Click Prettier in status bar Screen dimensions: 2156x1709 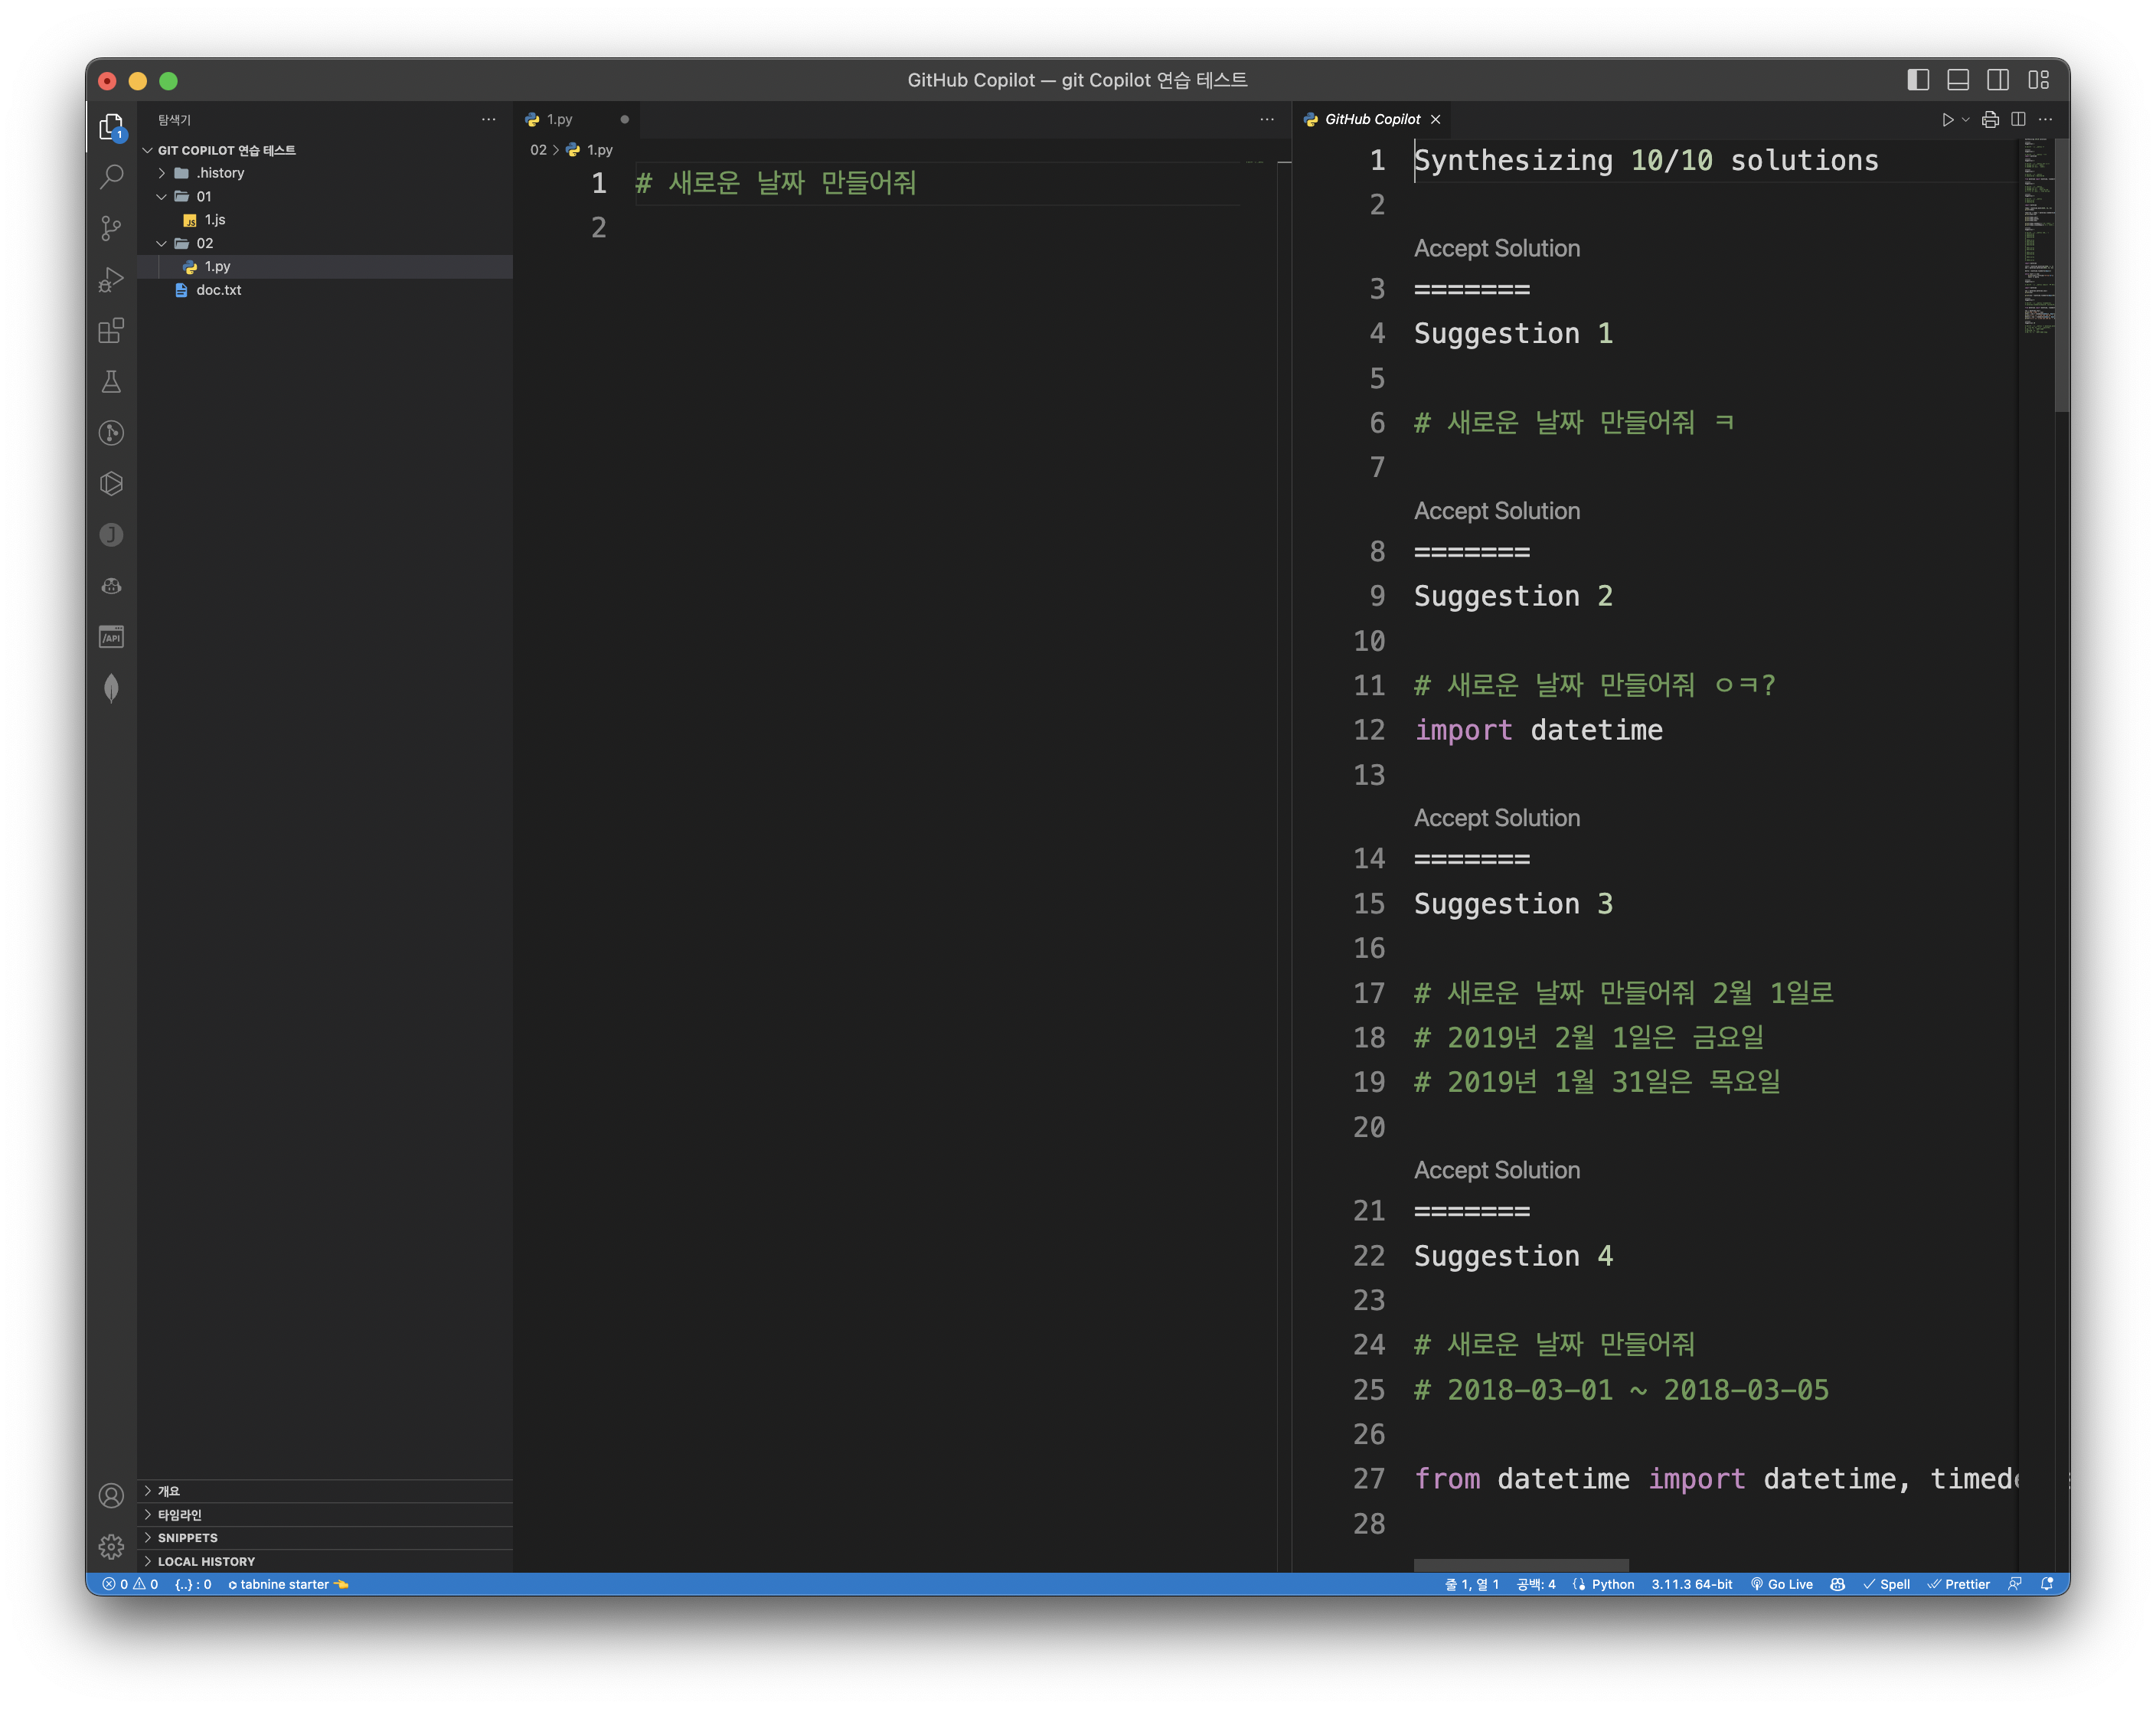pos(1958,1584)
